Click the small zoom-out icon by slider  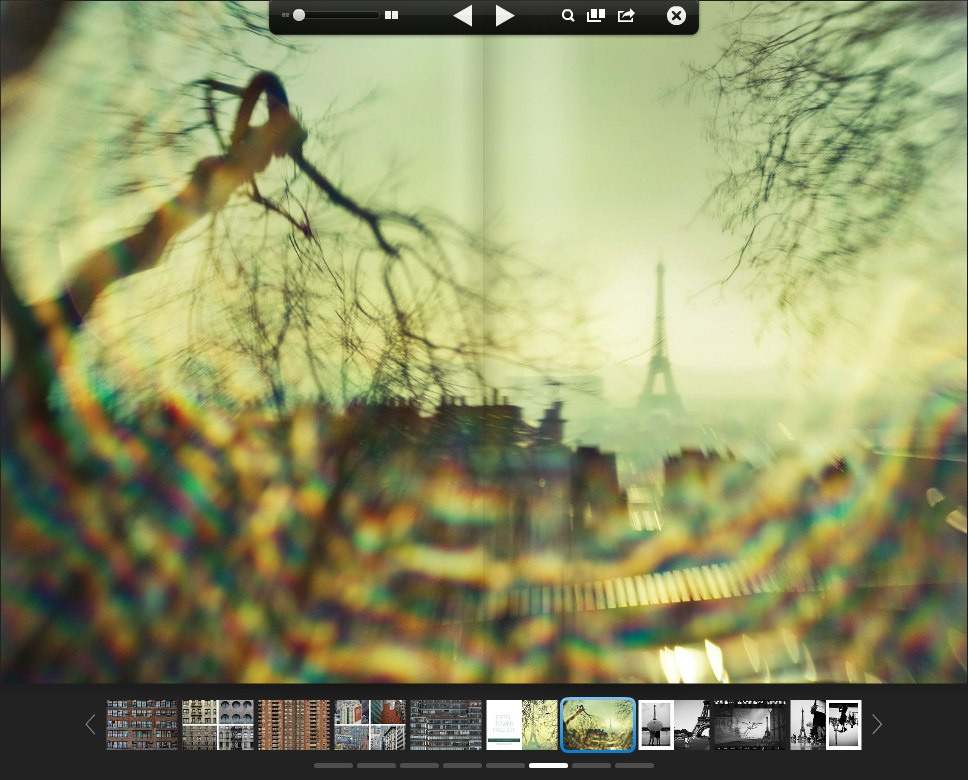(285, 16)
